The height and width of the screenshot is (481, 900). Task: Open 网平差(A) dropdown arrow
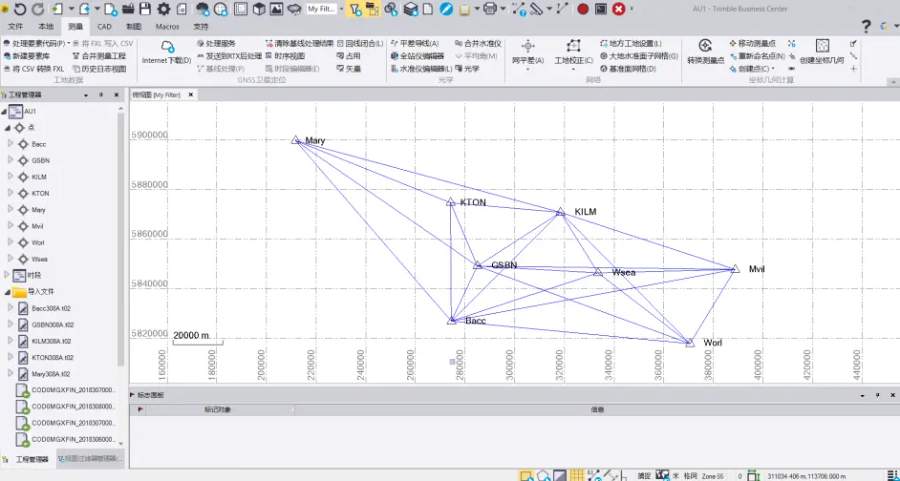528,69
